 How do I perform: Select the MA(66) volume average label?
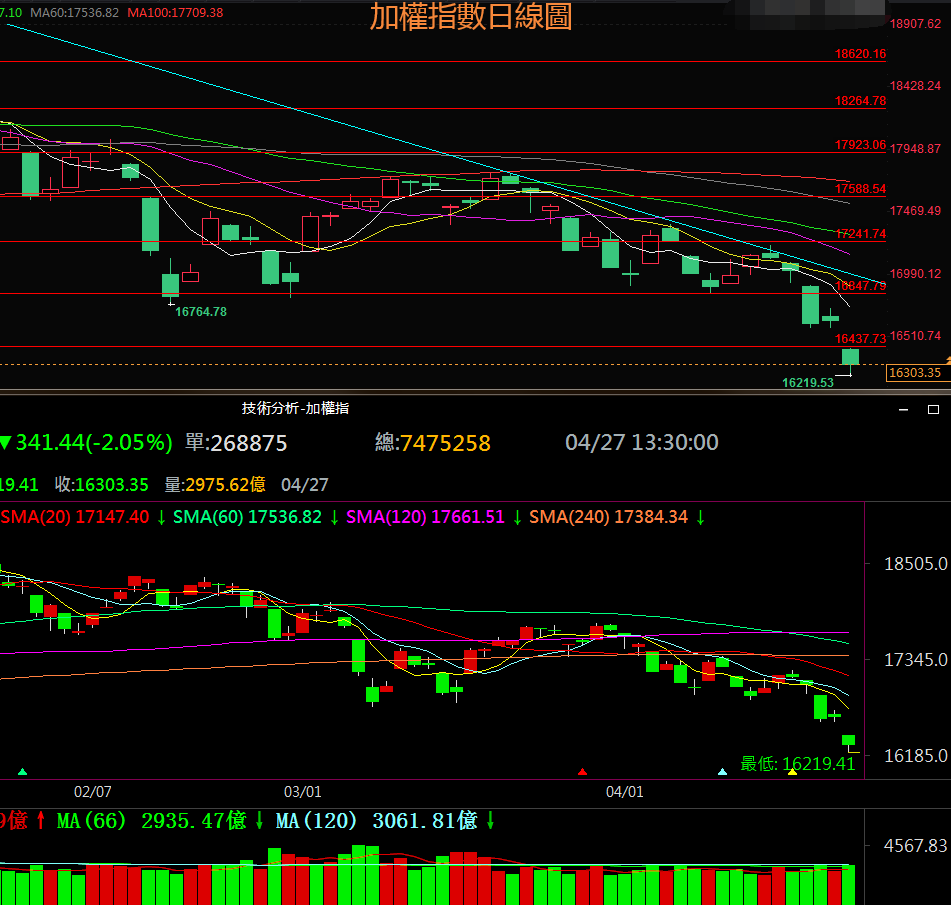(151, 821)
